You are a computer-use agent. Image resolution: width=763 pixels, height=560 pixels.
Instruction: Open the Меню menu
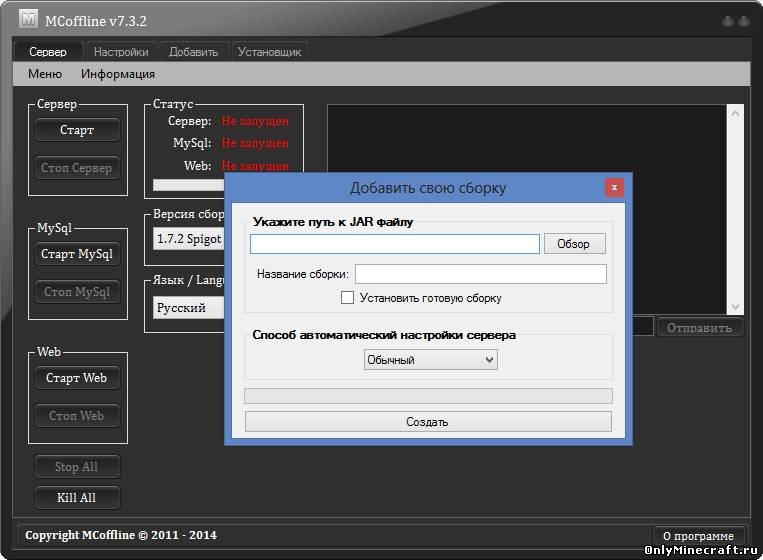coord(45,74)
